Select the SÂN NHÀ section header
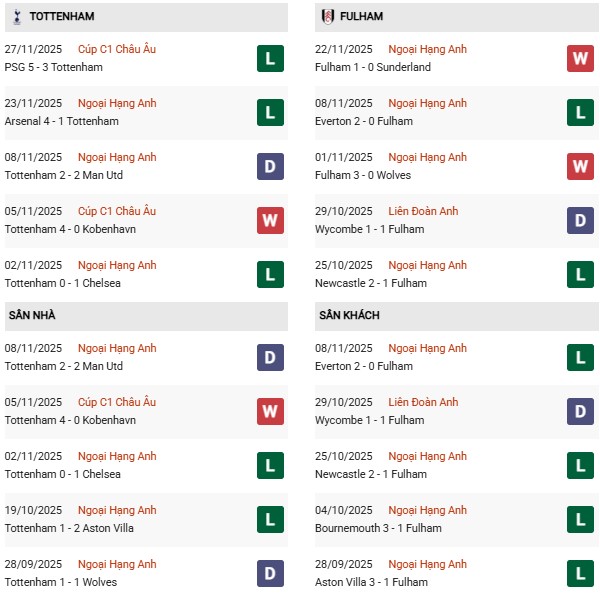Image resolution: width=600 pixels, height=596 pixels. click(x=33, y=316)
